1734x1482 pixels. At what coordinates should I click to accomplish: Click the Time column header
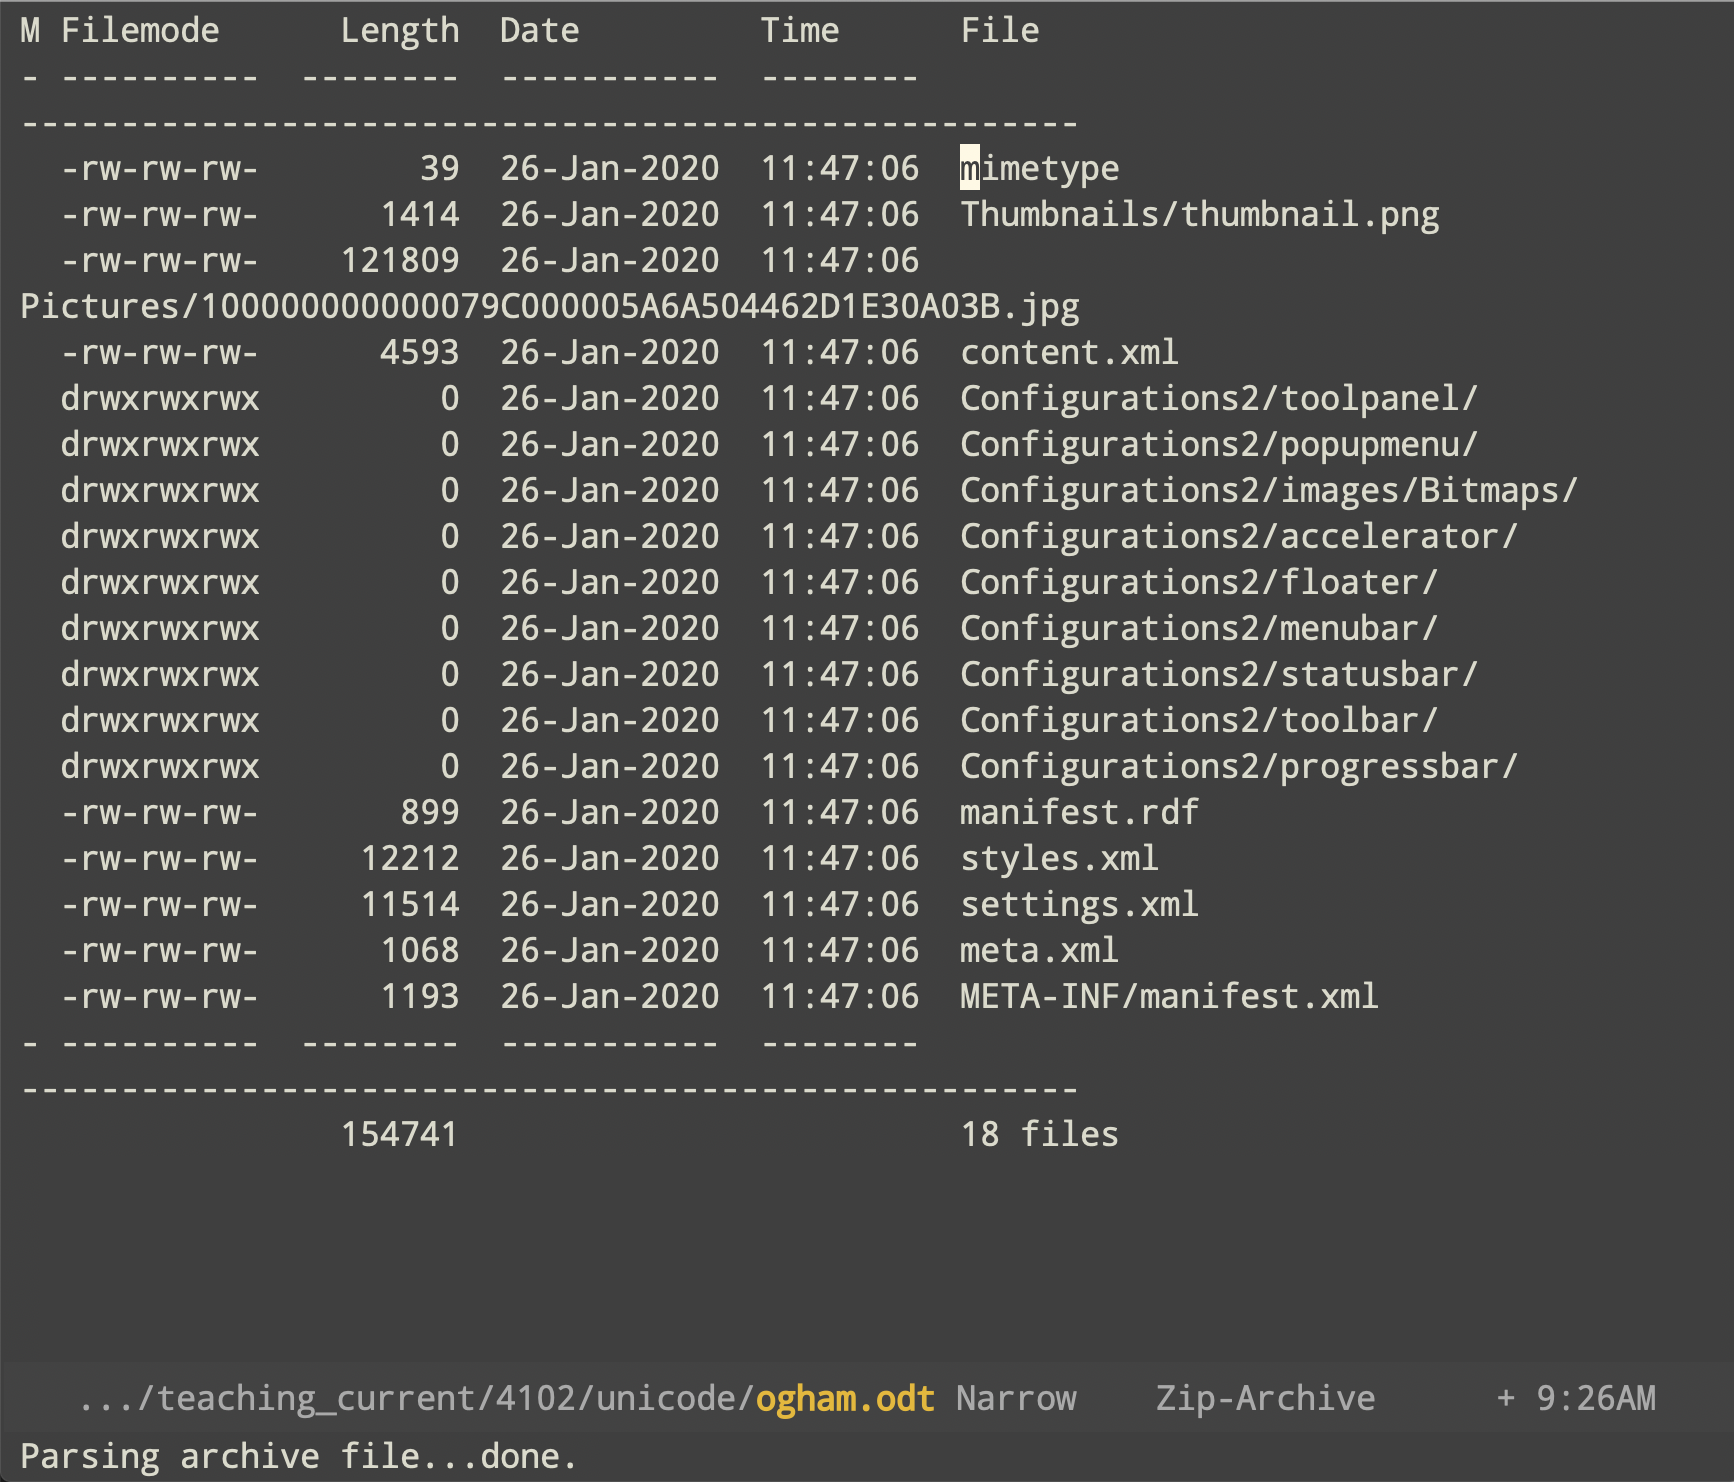800,30
